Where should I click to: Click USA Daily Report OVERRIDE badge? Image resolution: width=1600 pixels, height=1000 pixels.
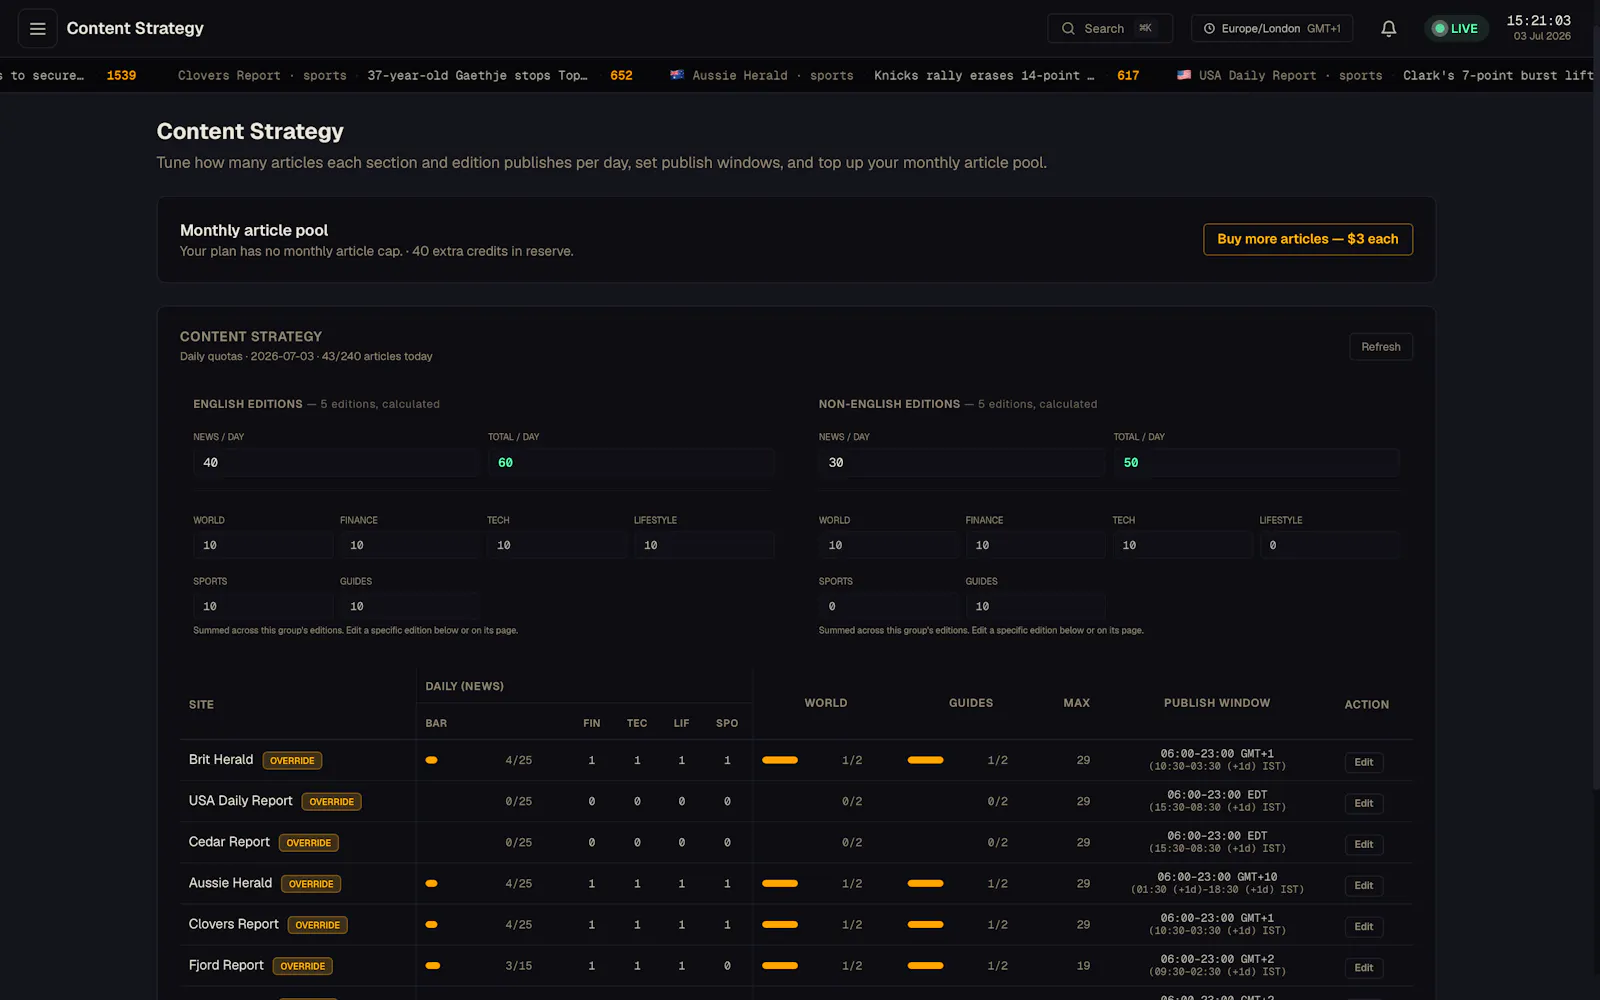[331, 802]
